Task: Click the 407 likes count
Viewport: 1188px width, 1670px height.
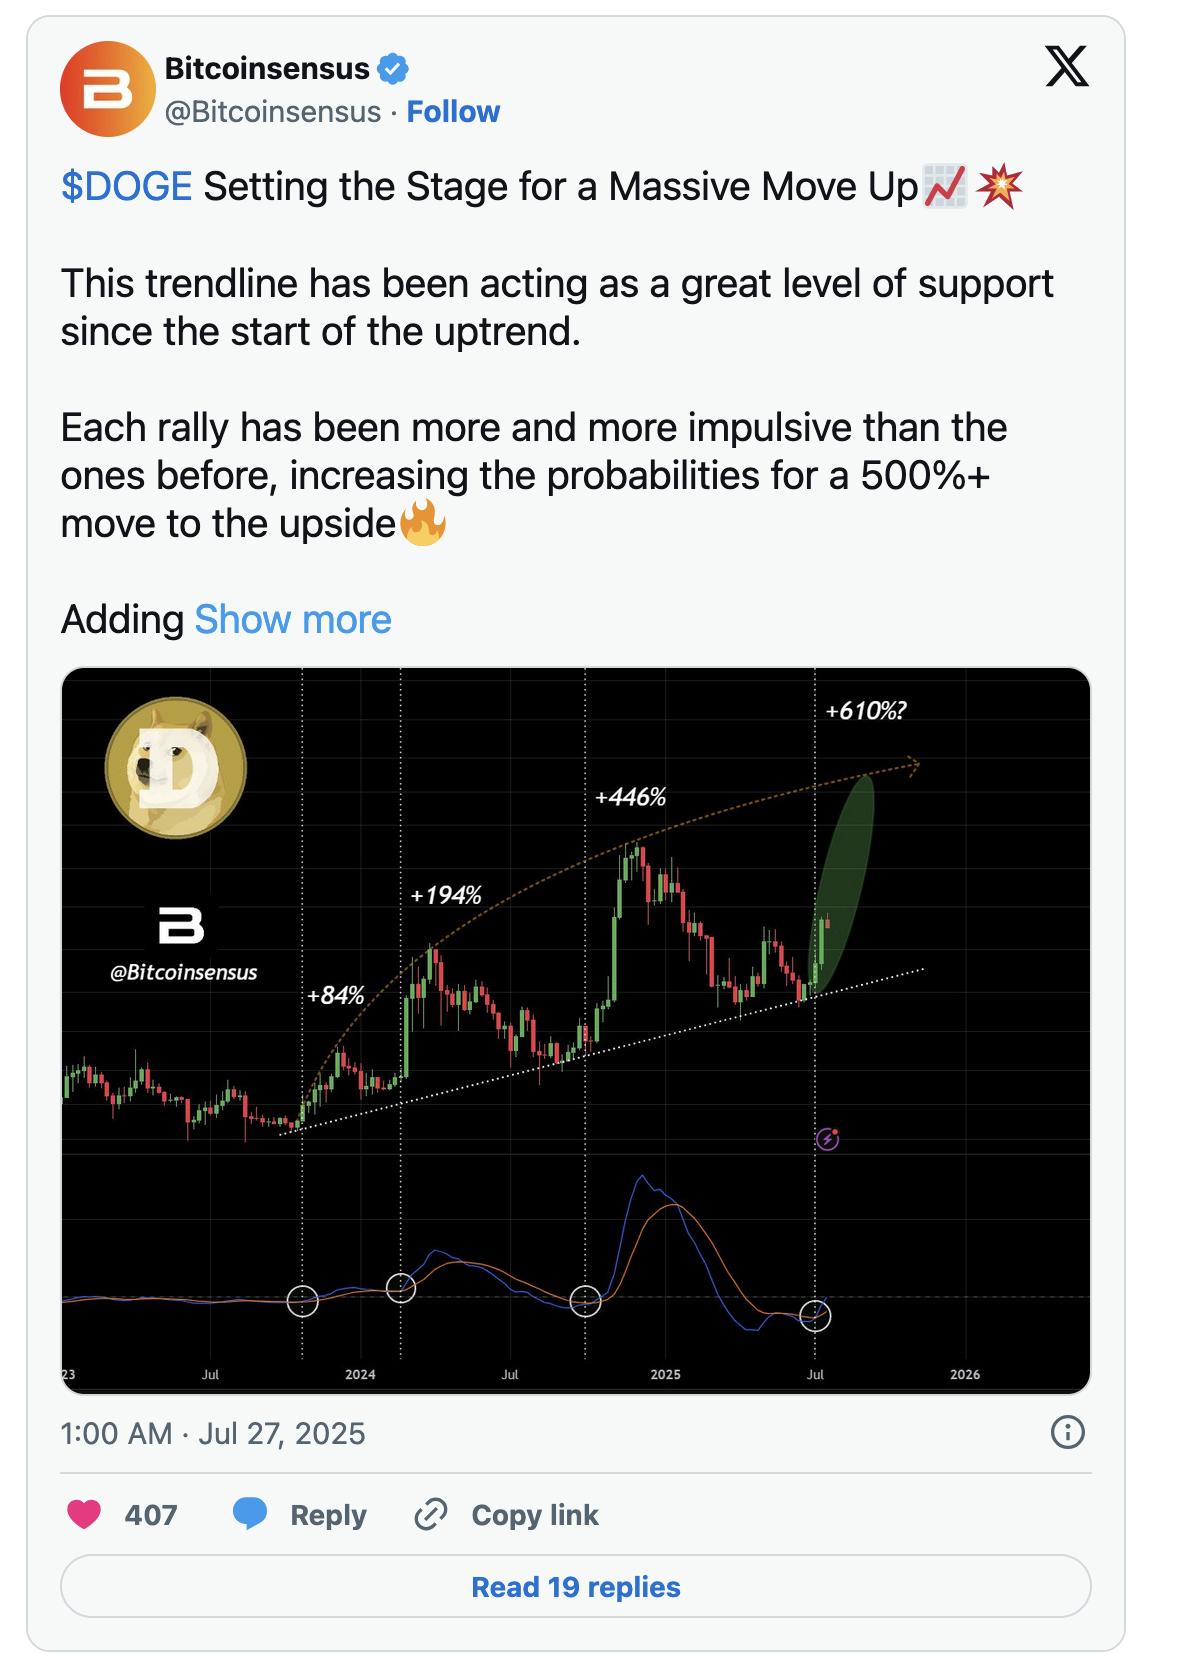Action: click(151, 1515)
